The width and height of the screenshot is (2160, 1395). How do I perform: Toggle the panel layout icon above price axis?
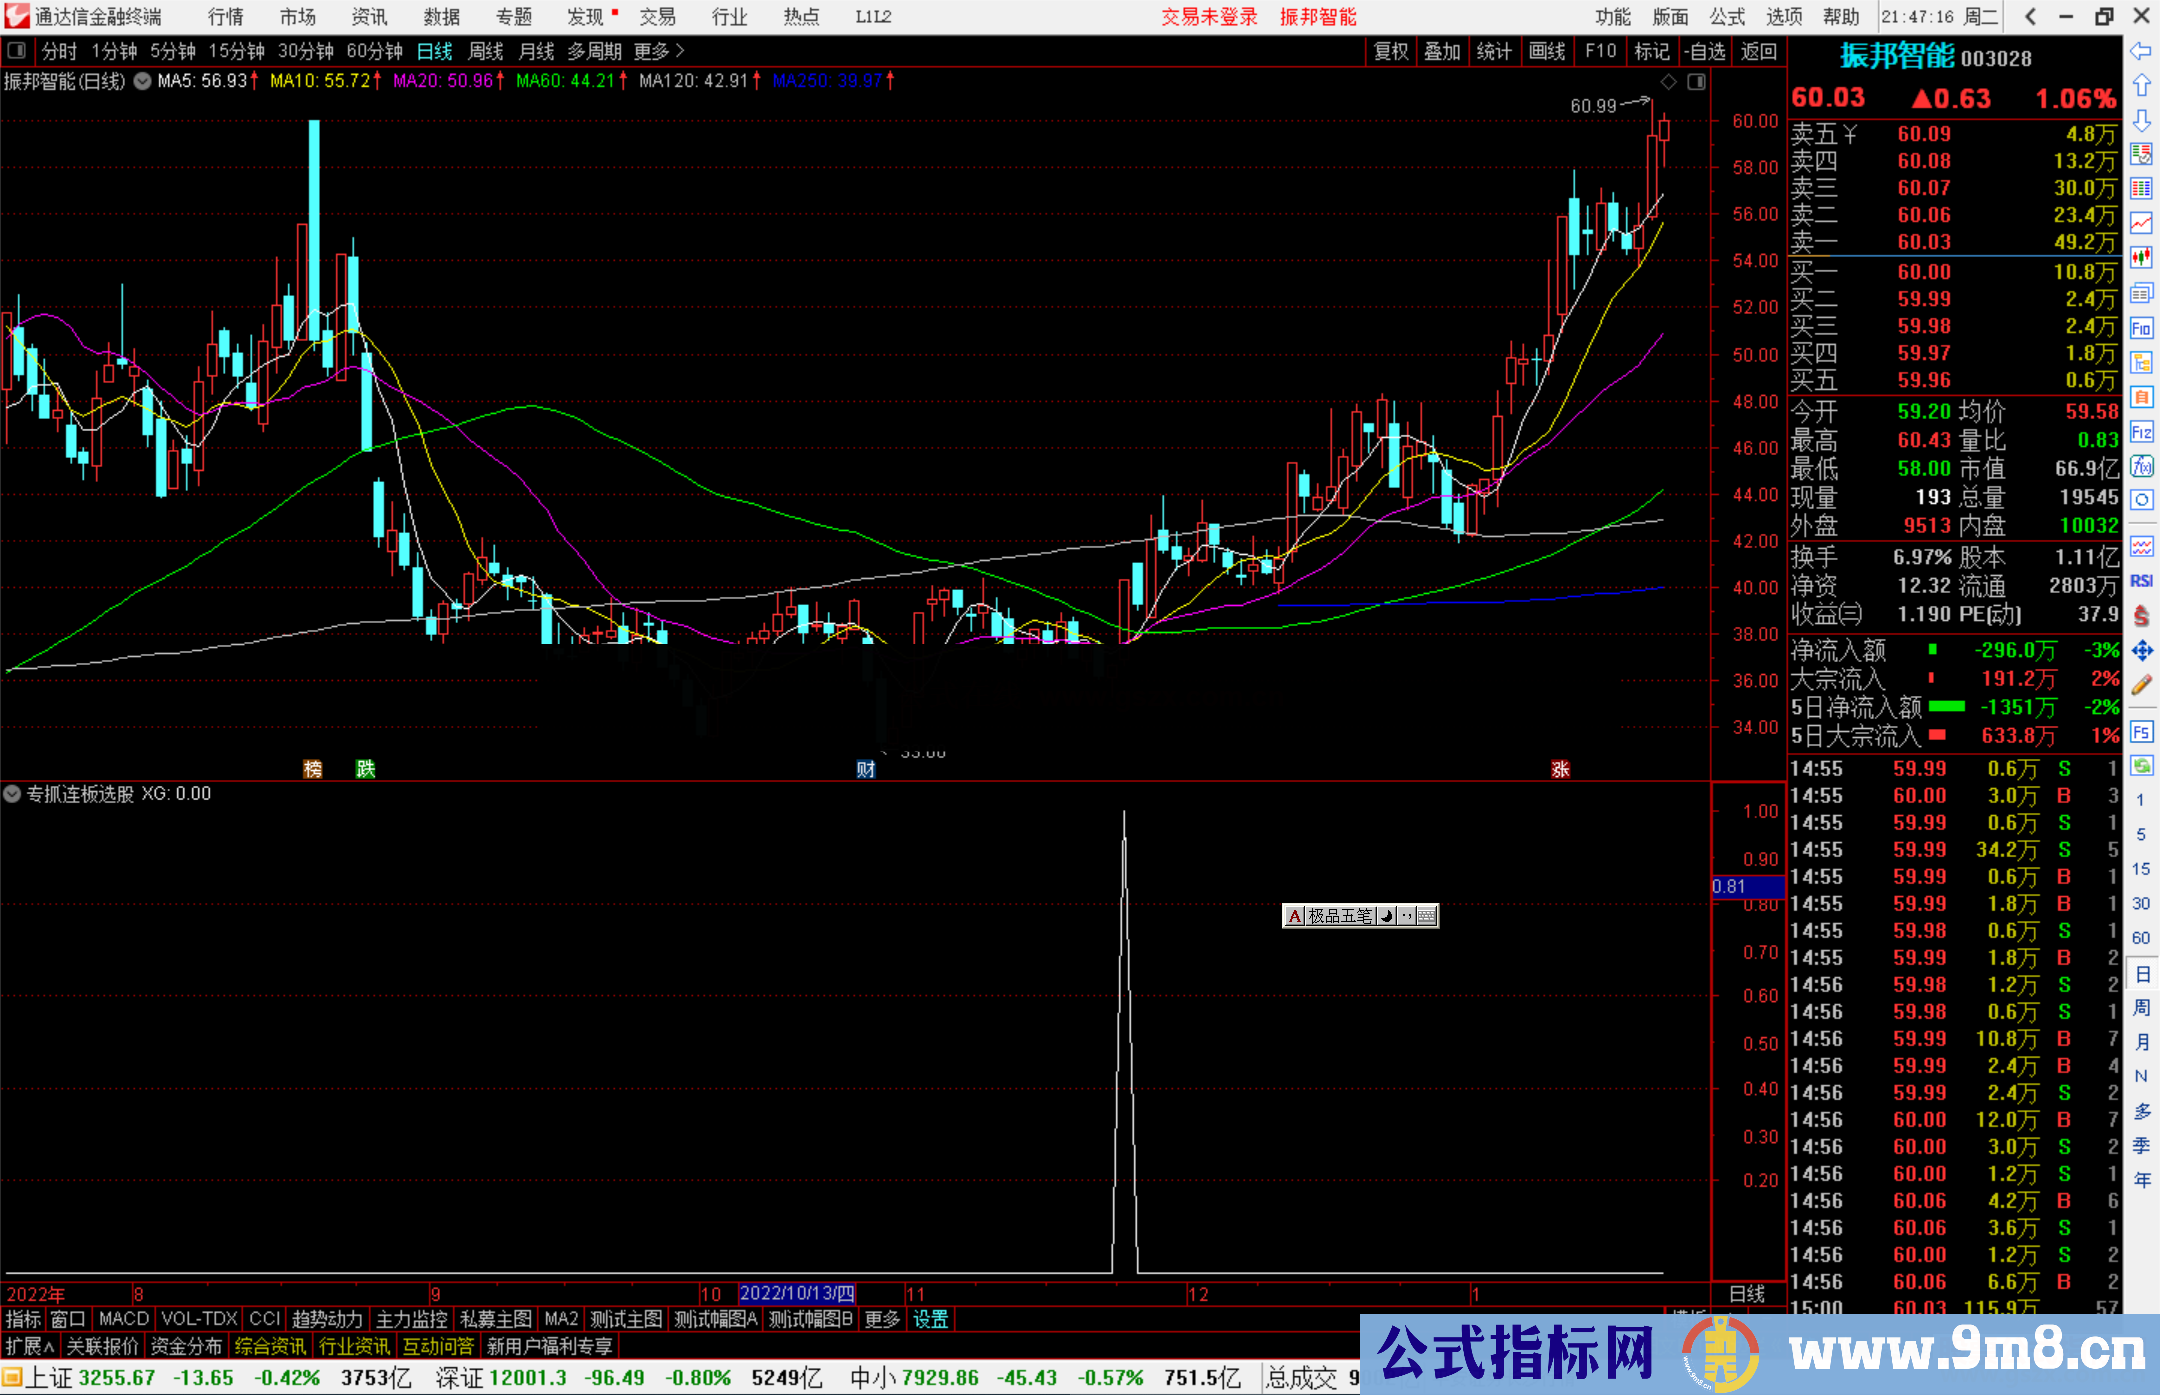click(1696, 82)
